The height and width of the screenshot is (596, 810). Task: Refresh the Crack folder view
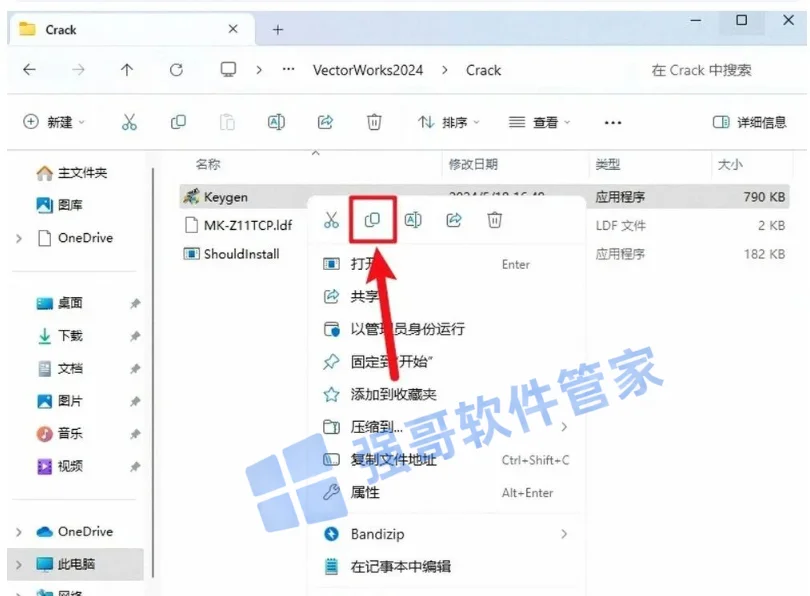coord(176,69)
